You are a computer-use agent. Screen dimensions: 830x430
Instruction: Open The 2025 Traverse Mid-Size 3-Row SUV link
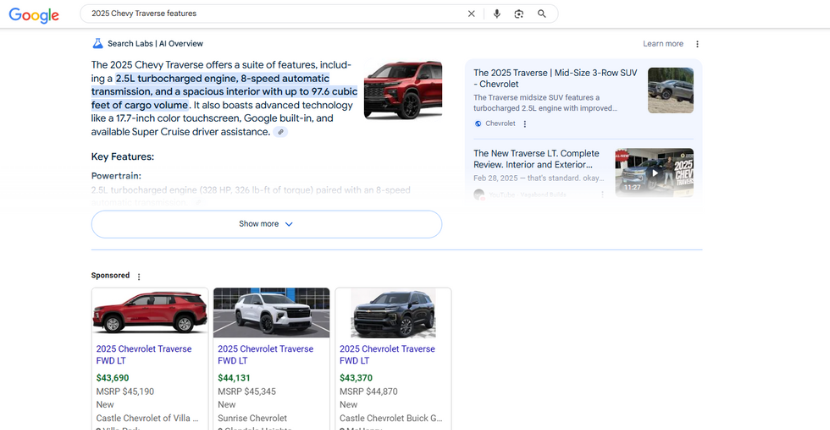point(555,78)
